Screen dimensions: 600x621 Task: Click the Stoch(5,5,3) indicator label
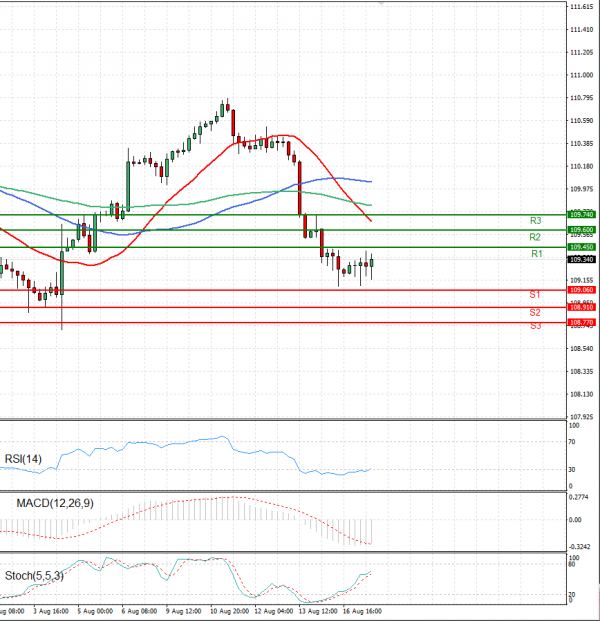tap(34, 575)
